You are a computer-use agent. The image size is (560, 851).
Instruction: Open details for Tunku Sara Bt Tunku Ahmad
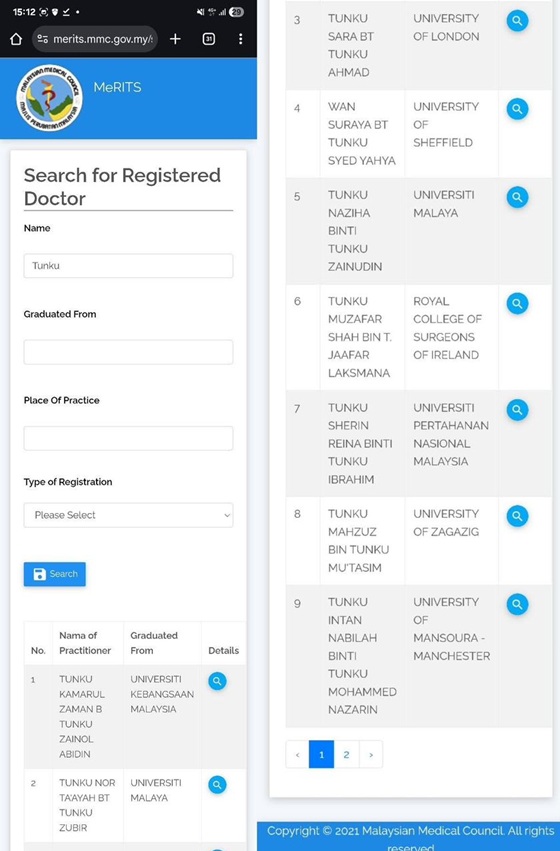[517, 21]
